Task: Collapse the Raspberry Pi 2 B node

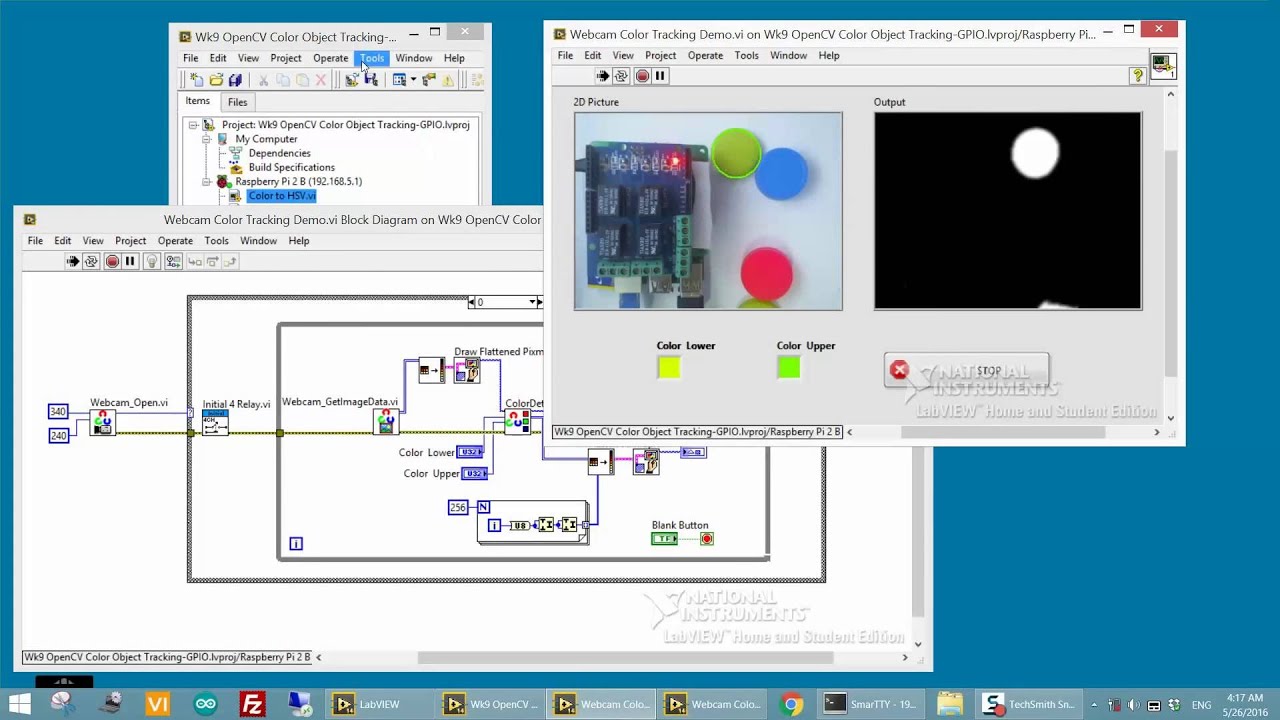Action: [207, 182]
